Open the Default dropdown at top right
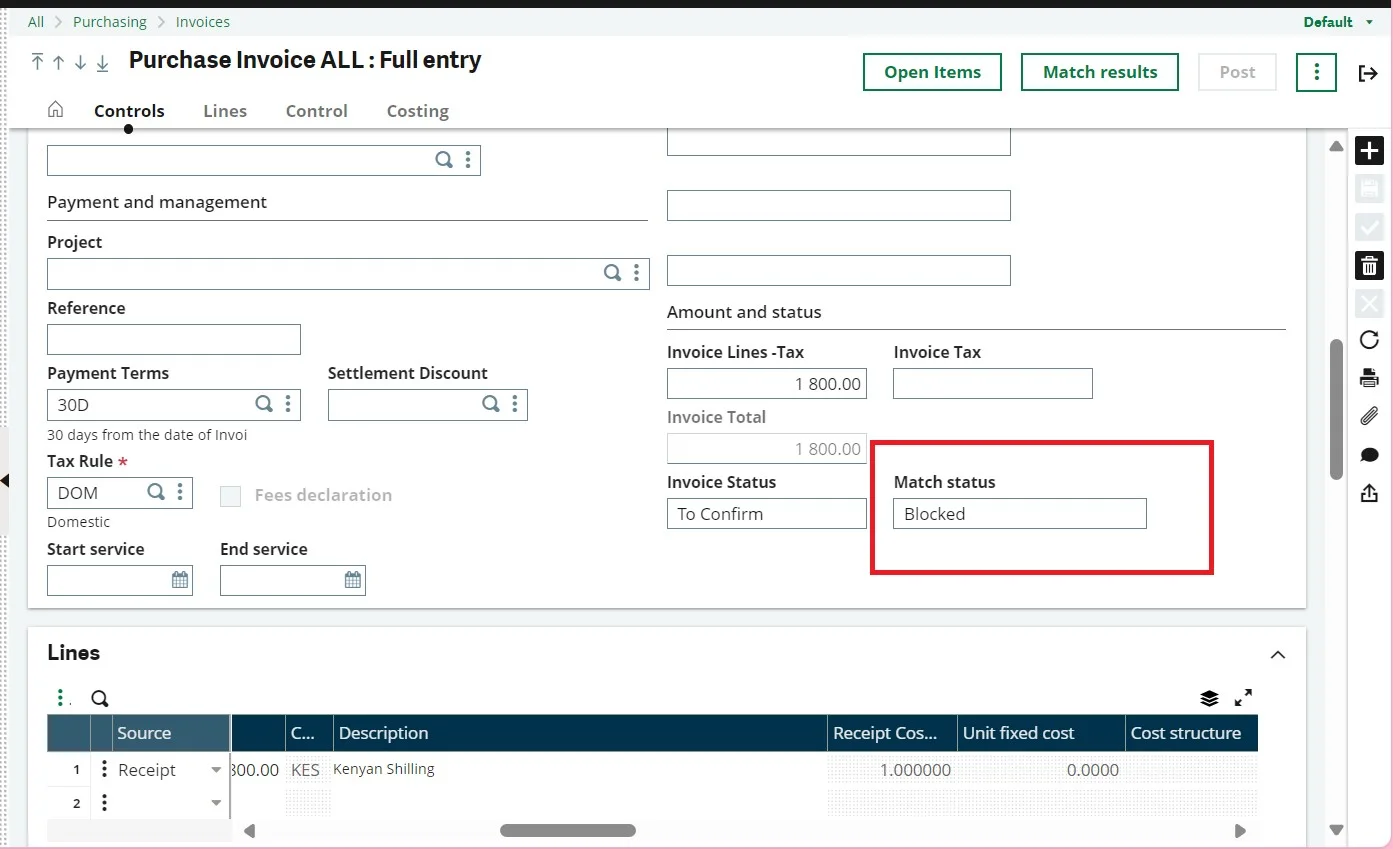 click(x=1342, y=22)
